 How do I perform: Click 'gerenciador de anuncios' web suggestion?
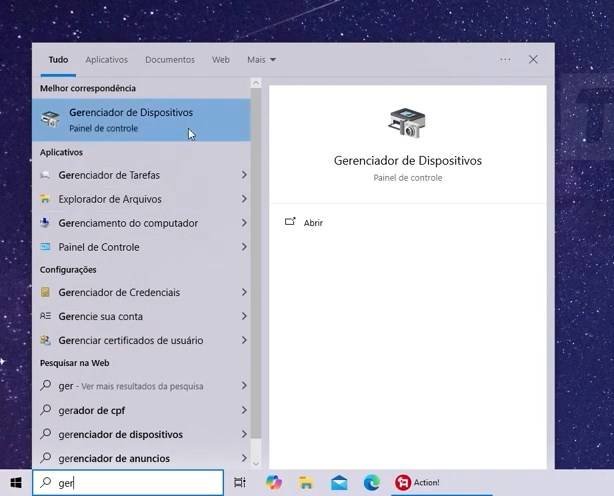click(141, 458)
